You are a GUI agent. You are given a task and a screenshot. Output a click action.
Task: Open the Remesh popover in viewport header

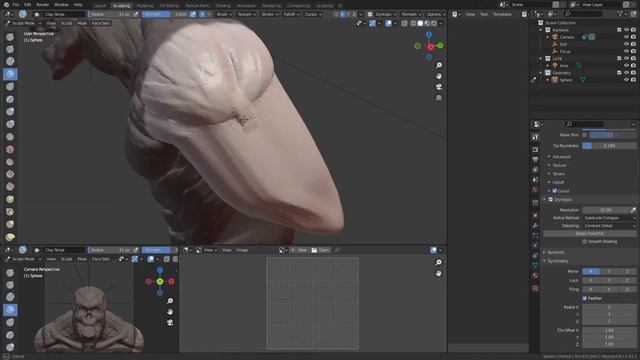tap(411, 14)
